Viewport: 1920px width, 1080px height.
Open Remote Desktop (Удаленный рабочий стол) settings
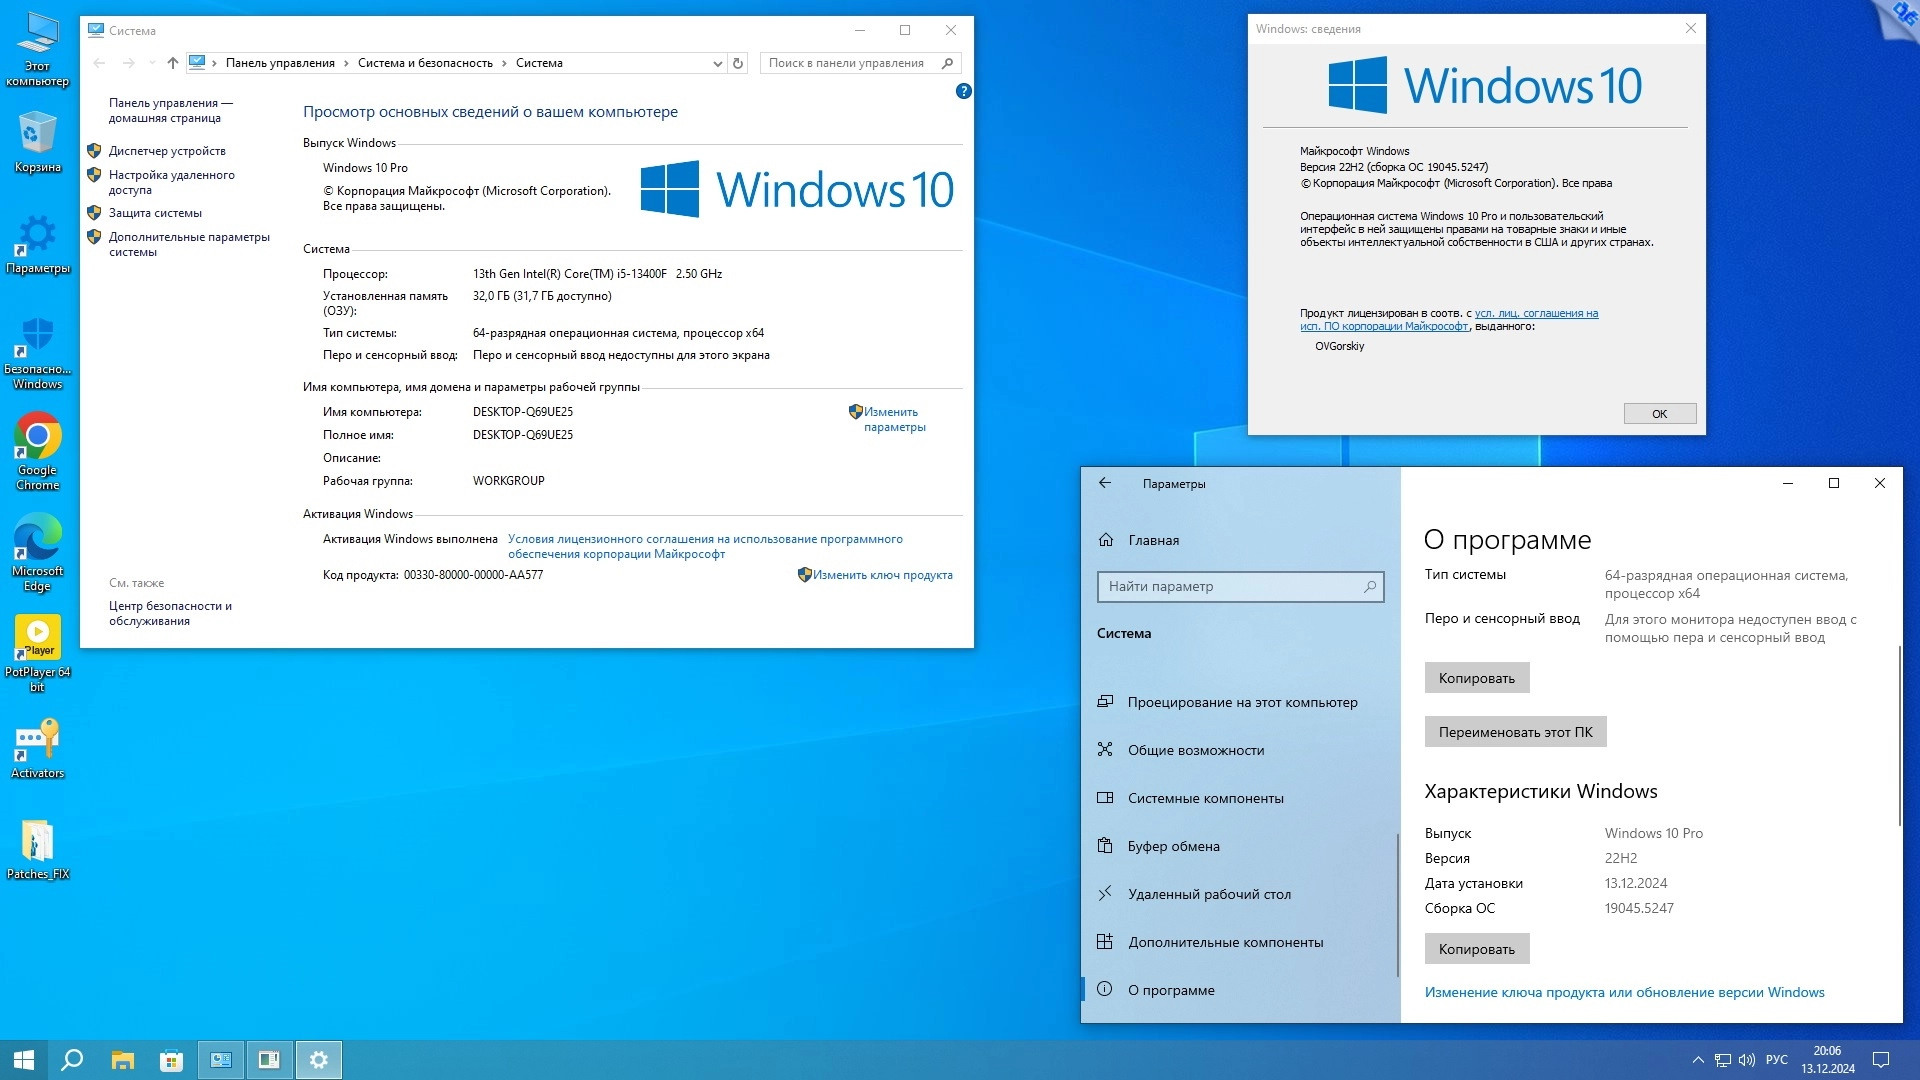(1209, 894)
